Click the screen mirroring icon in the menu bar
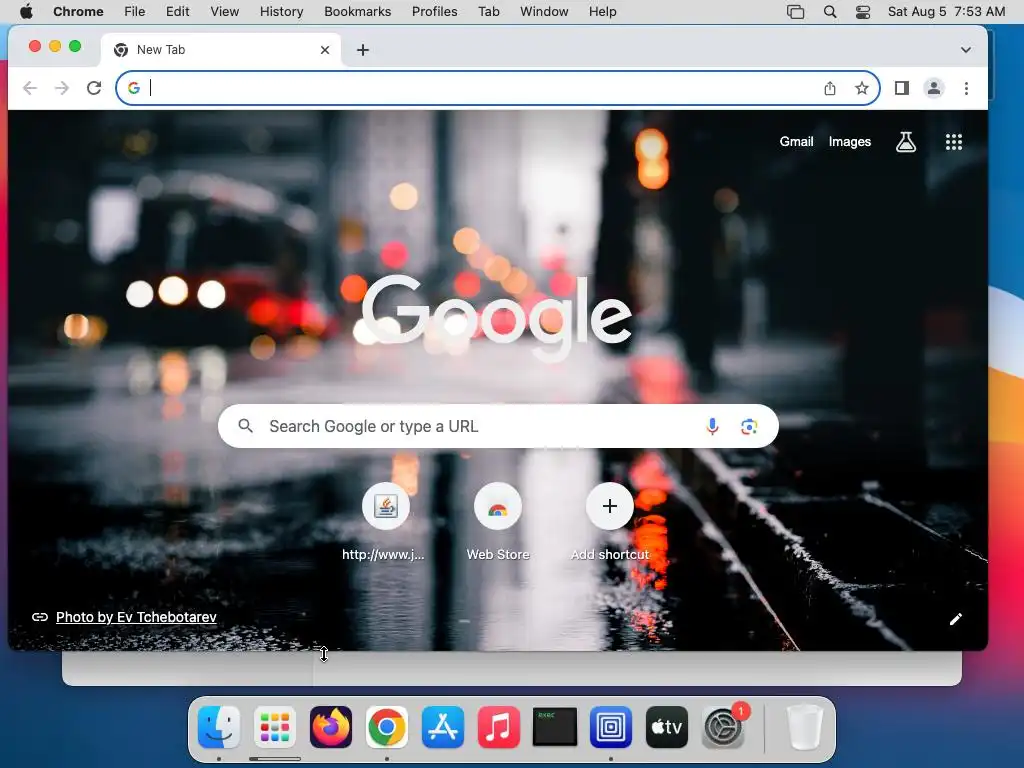 [795, 12]
